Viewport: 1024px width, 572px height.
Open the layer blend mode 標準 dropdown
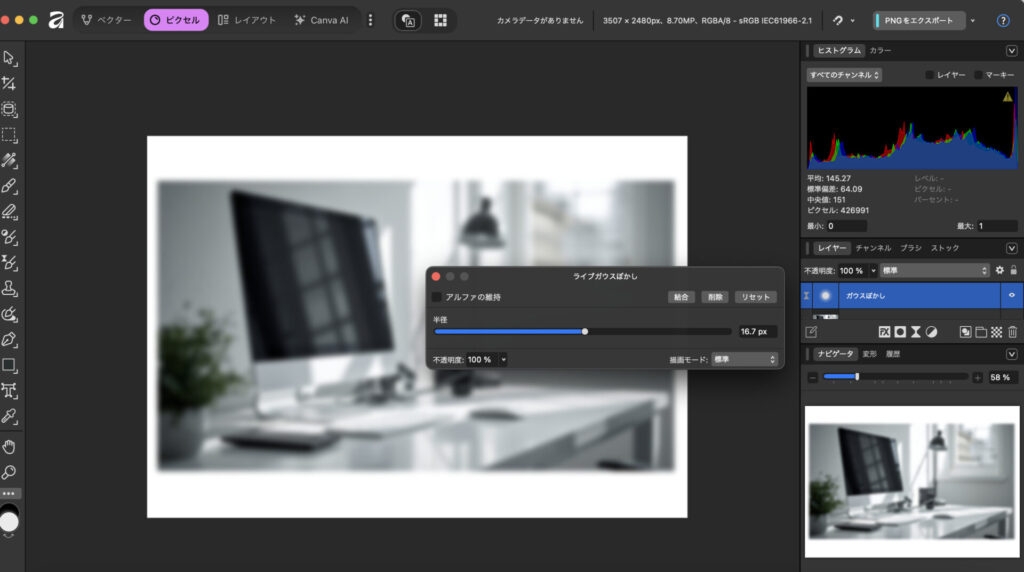935,270
